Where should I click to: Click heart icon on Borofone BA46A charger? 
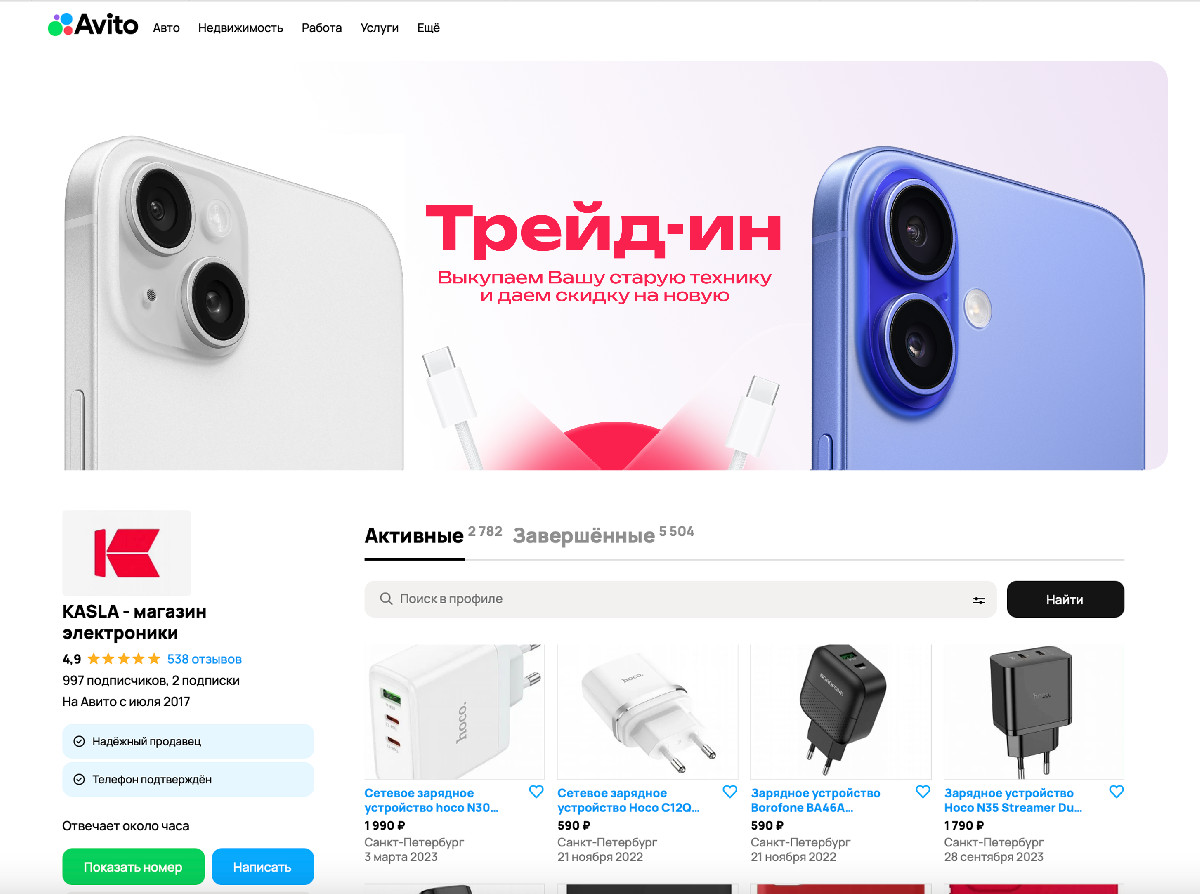click(x=923, y=792)
